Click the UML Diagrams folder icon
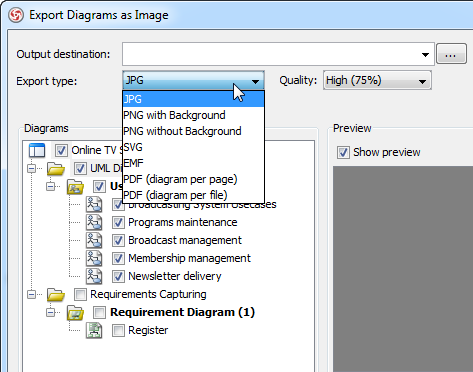The height and width of the screenshot is (372, 473). pos(56,169)
